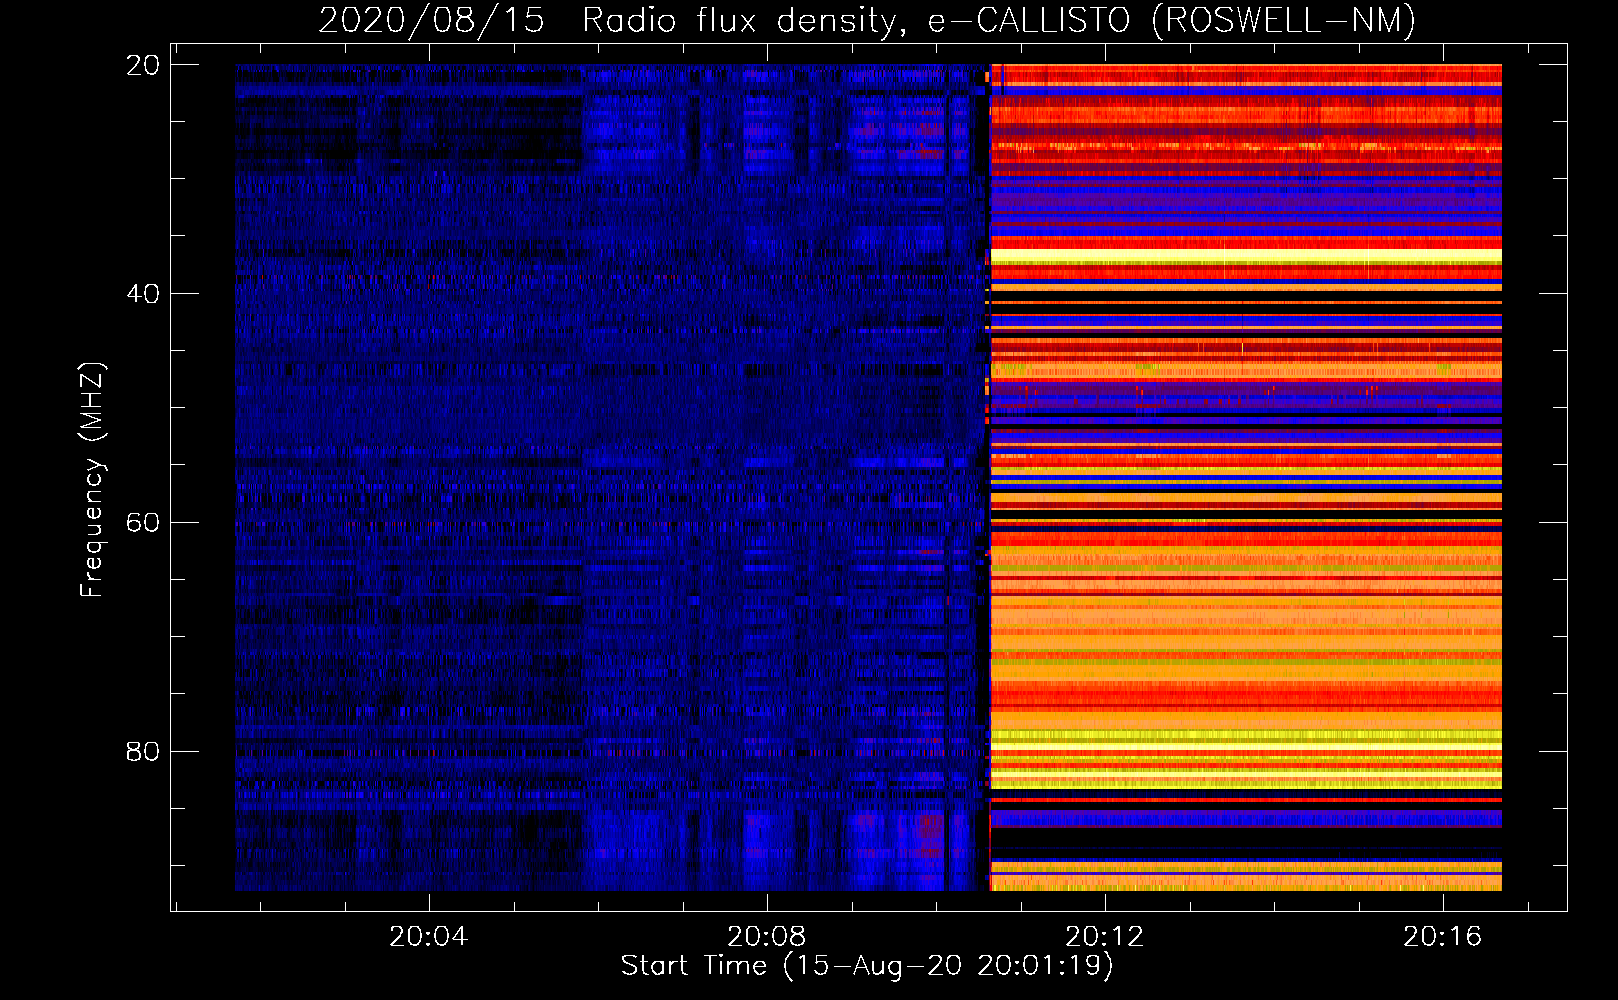Viewport: 1618px width, 1000px height.
Task: Click the 80 frequency tick label
Action: (x=143, y=751)
